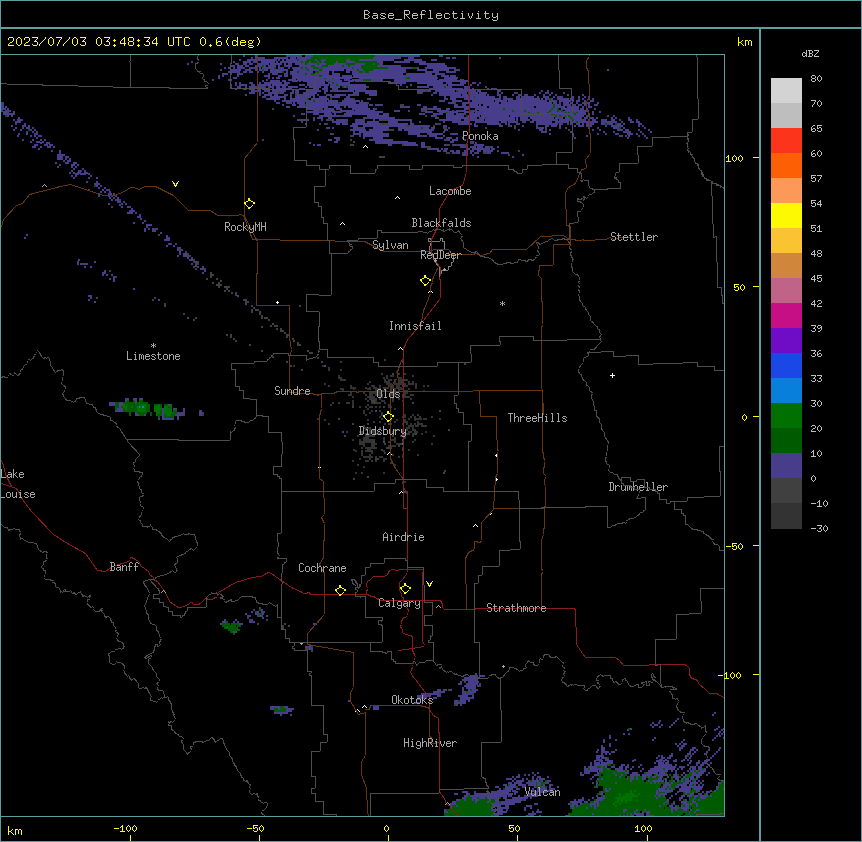Click the Lacombe city label
The image size is (862, 842).
coord(450,191)
